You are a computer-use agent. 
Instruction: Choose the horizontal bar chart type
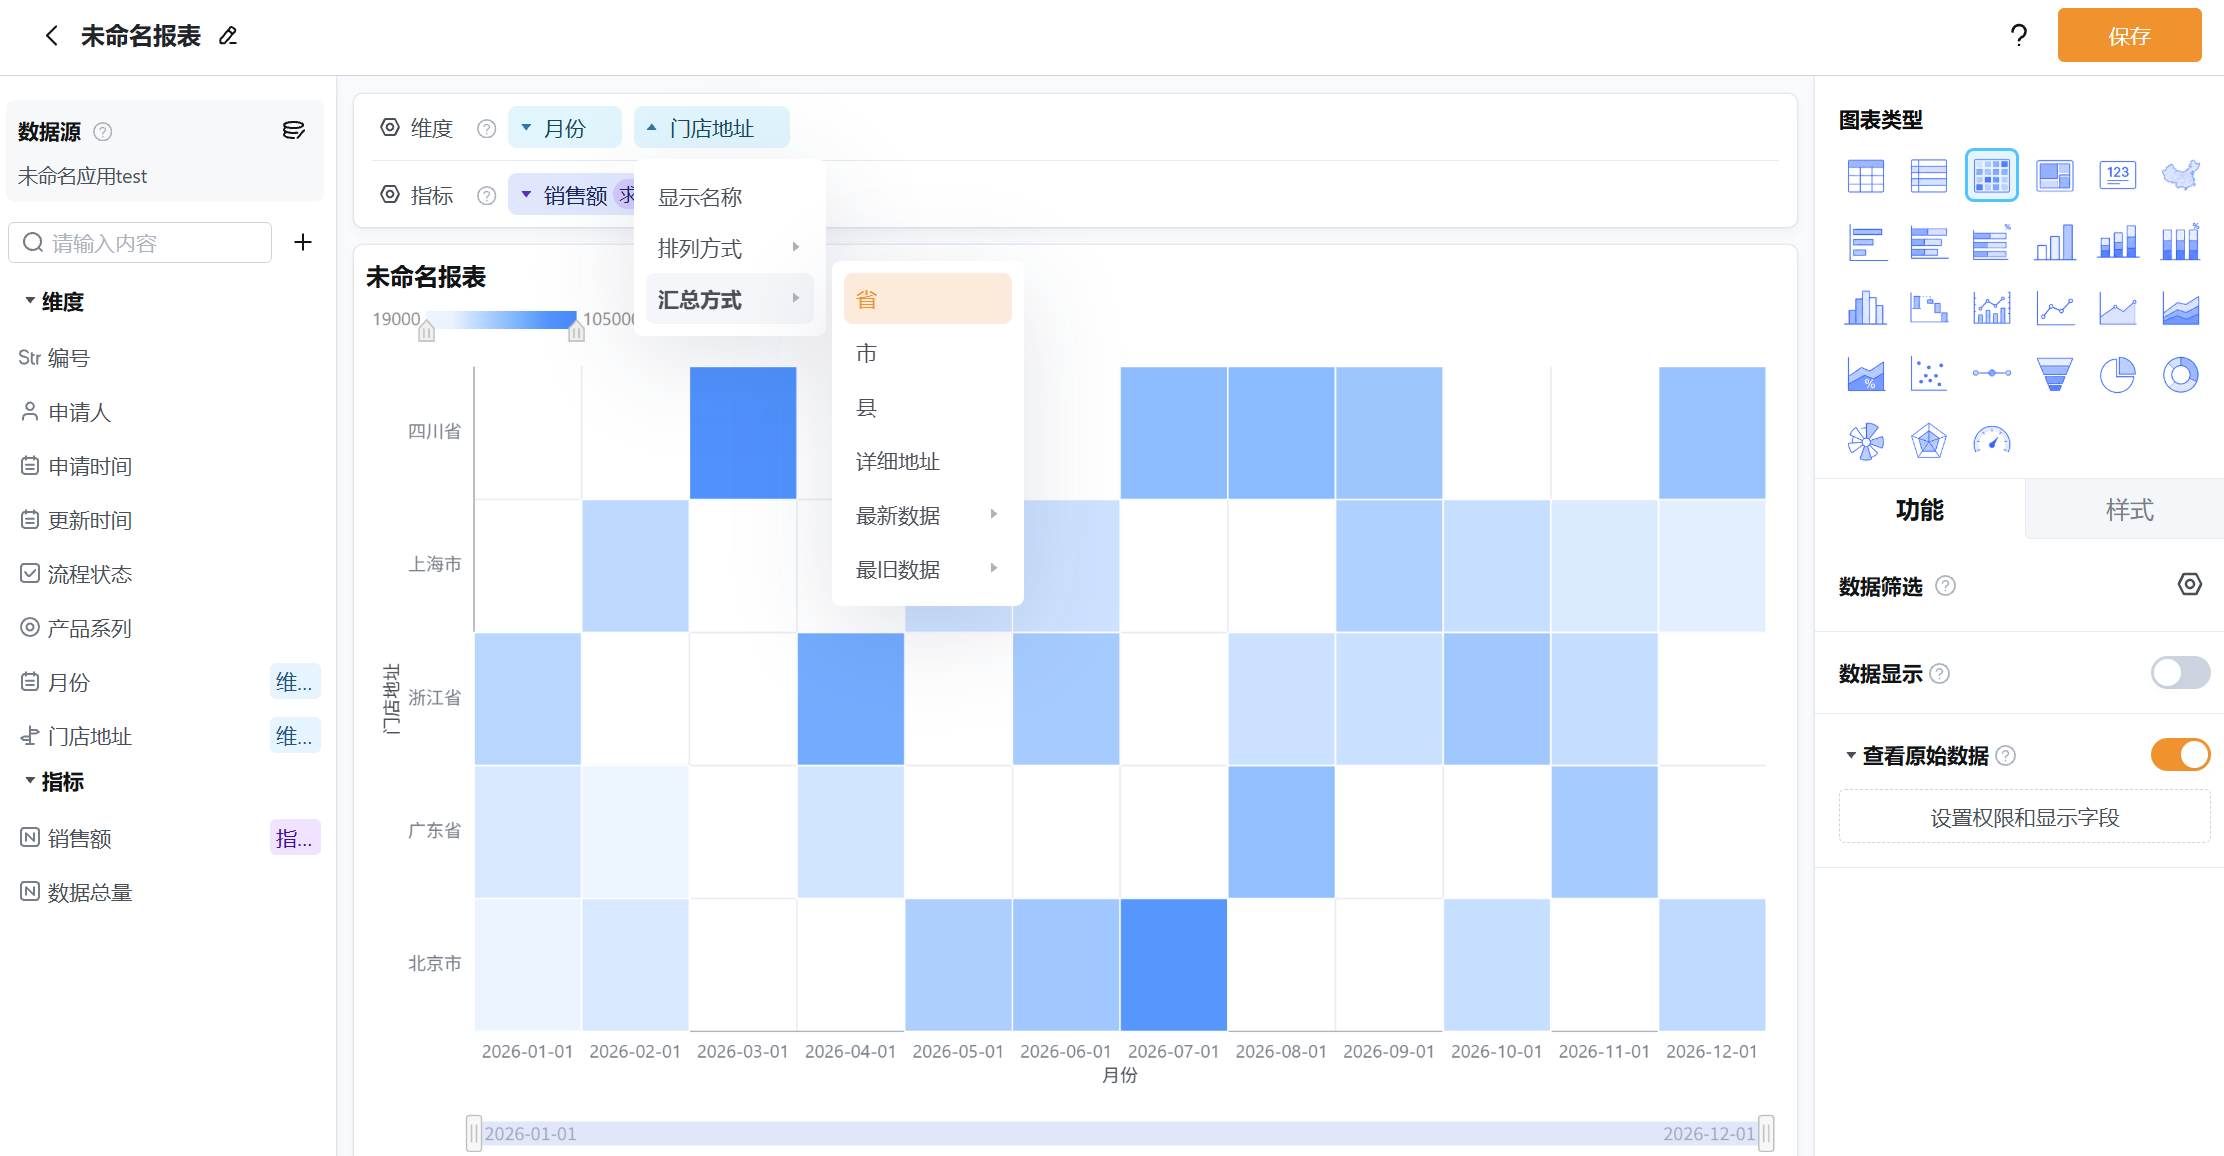1866,243
